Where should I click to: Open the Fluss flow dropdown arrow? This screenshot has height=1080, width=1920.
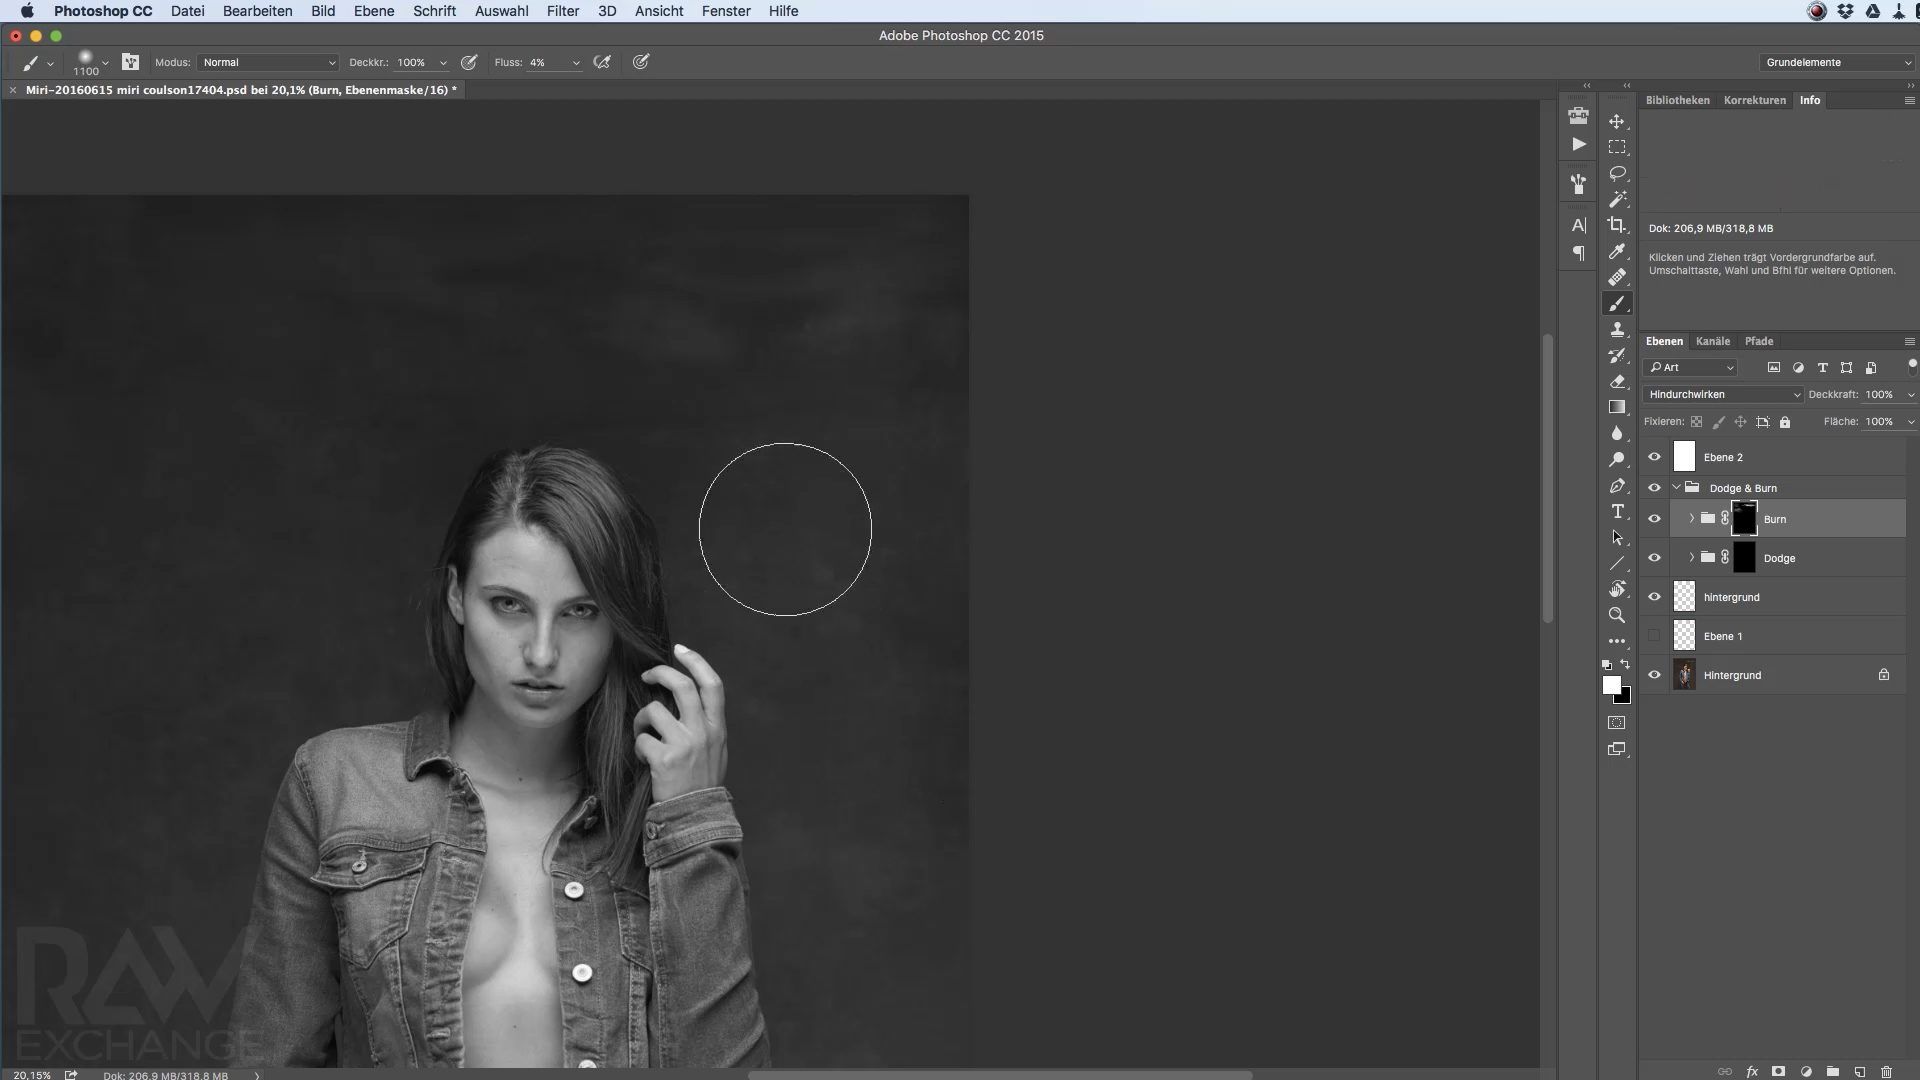[x=576, y=63]
